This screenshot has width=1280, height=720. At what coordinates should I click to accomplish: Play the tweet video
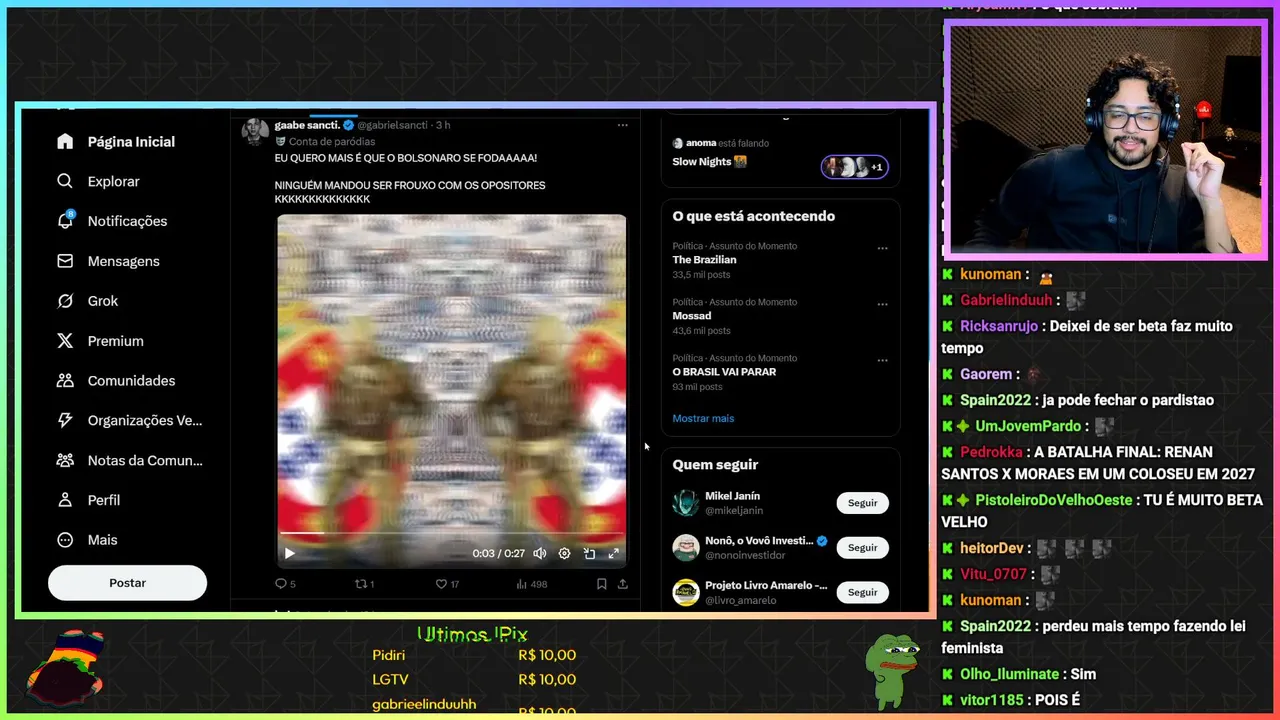pos(290,553)
